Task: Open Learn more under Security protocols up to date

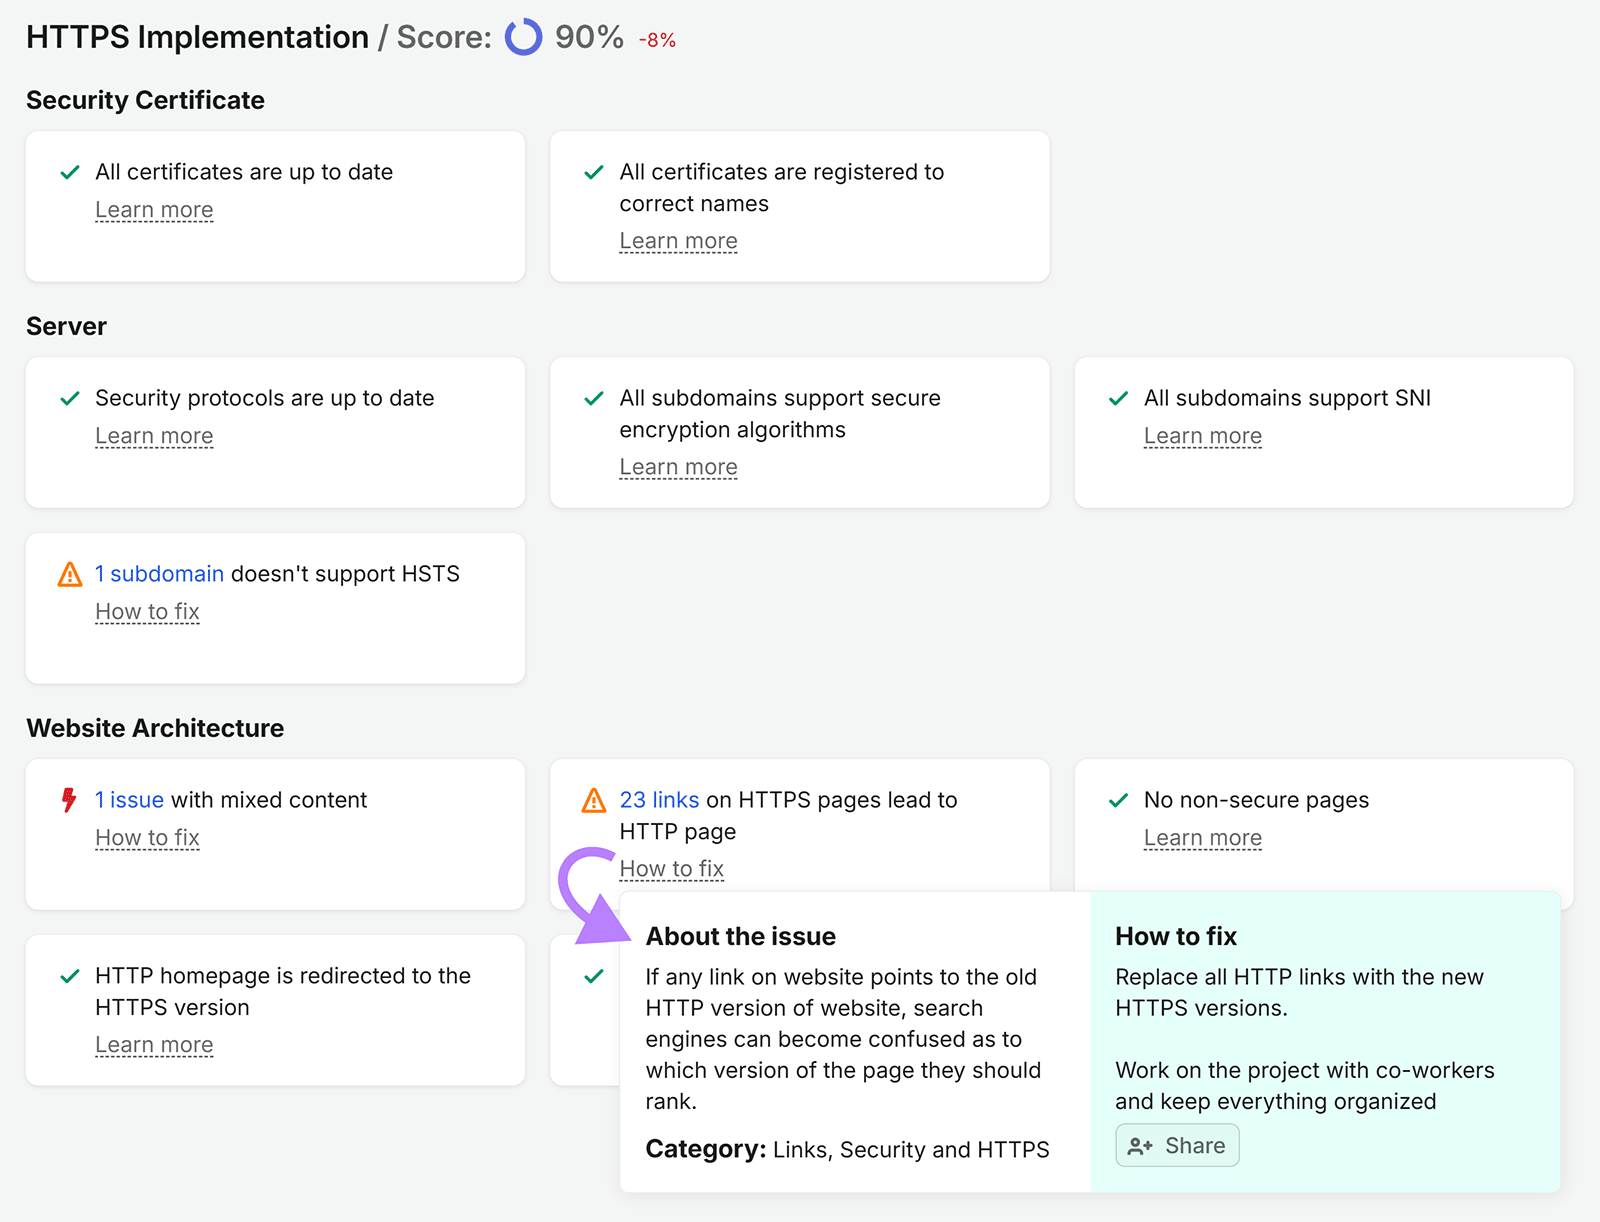Action: pyautogui.click(x=154, y=436)
